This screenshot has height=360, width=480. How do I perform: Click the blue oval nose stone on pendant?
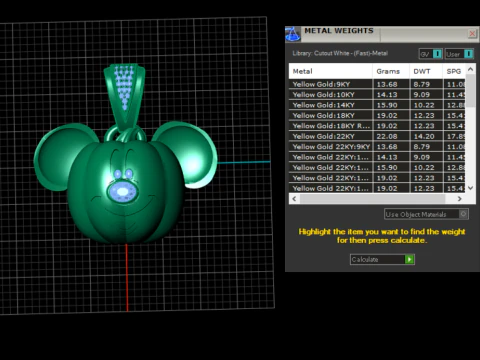(123, 192)
